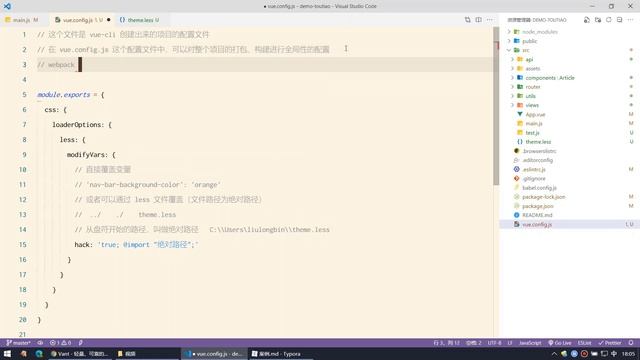Open Vant browser window from taskbar

79,354
